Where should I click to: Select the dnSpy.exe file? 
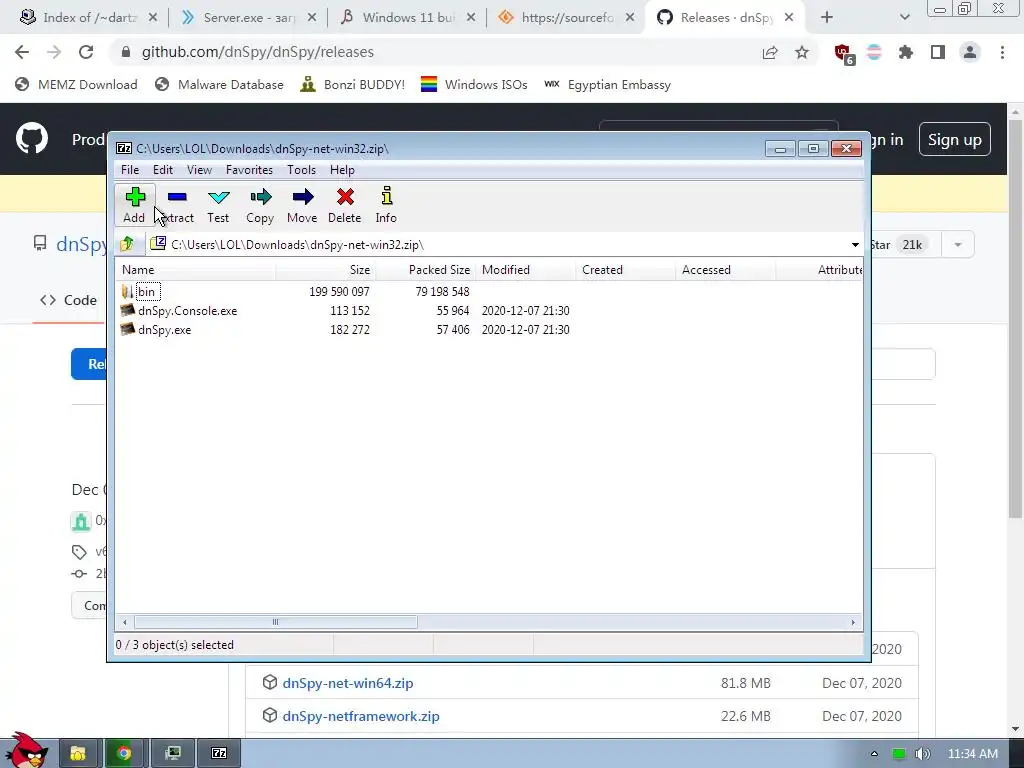click(165, 330)
